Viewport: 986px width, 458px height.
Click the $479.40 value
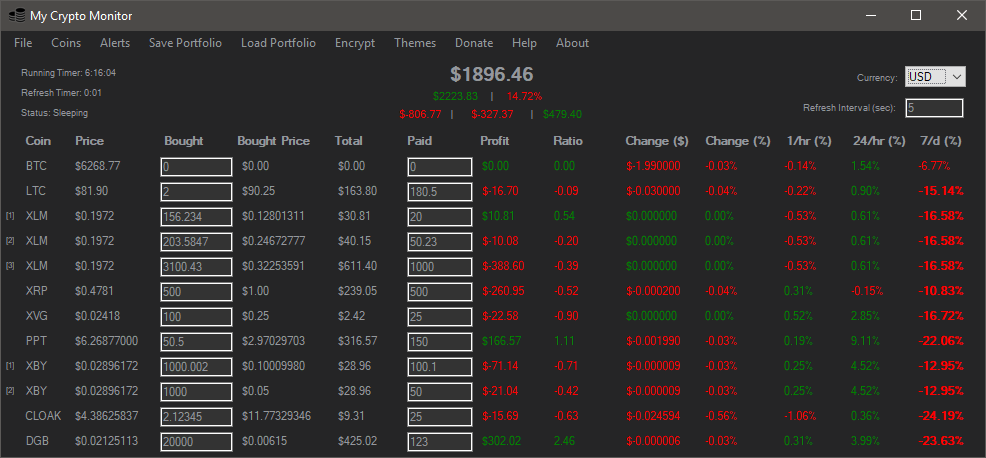(562, 114)
